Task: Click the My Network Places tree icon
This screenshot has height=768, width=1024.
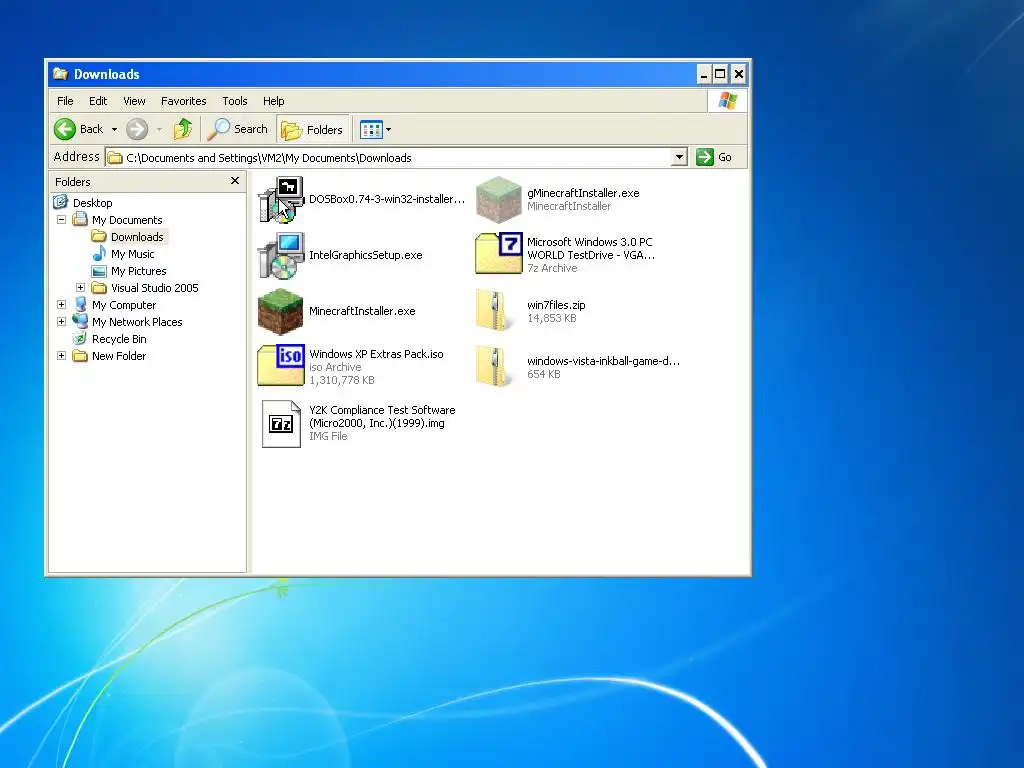Action: (x=80, y=321)
